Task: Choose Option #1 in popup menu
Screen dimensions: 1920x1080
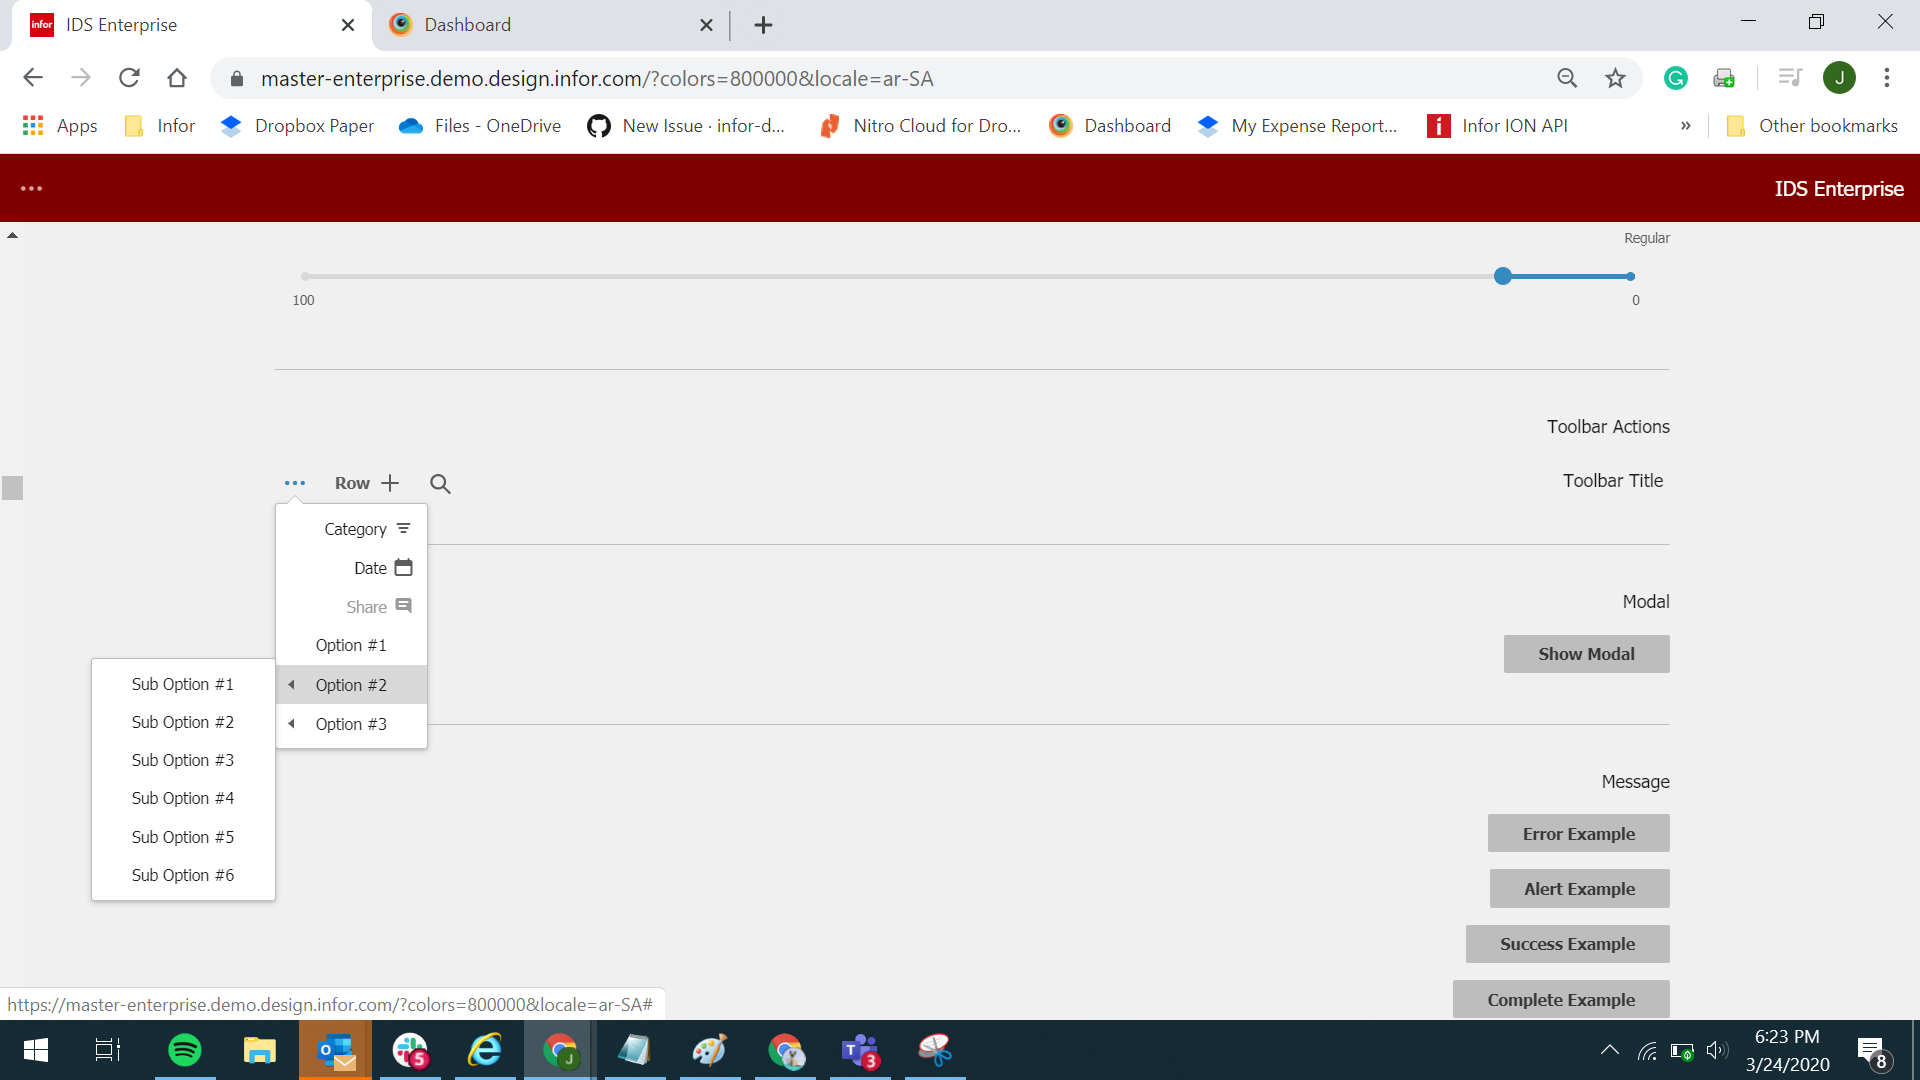Action: point(350,645)
